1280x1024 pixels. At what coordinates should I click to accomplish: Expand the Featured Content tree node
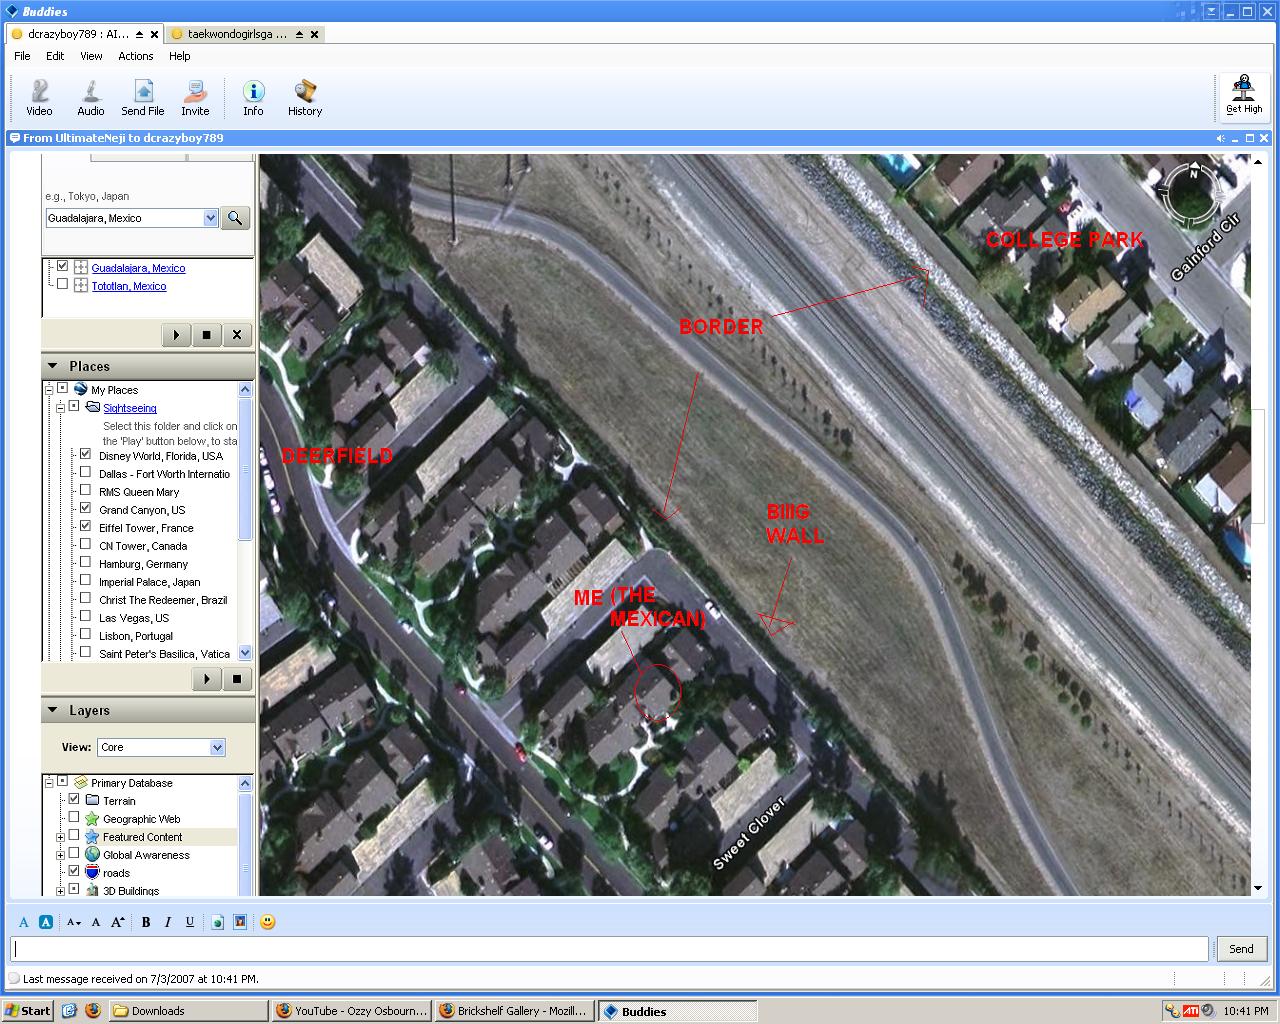click(60, 837)
